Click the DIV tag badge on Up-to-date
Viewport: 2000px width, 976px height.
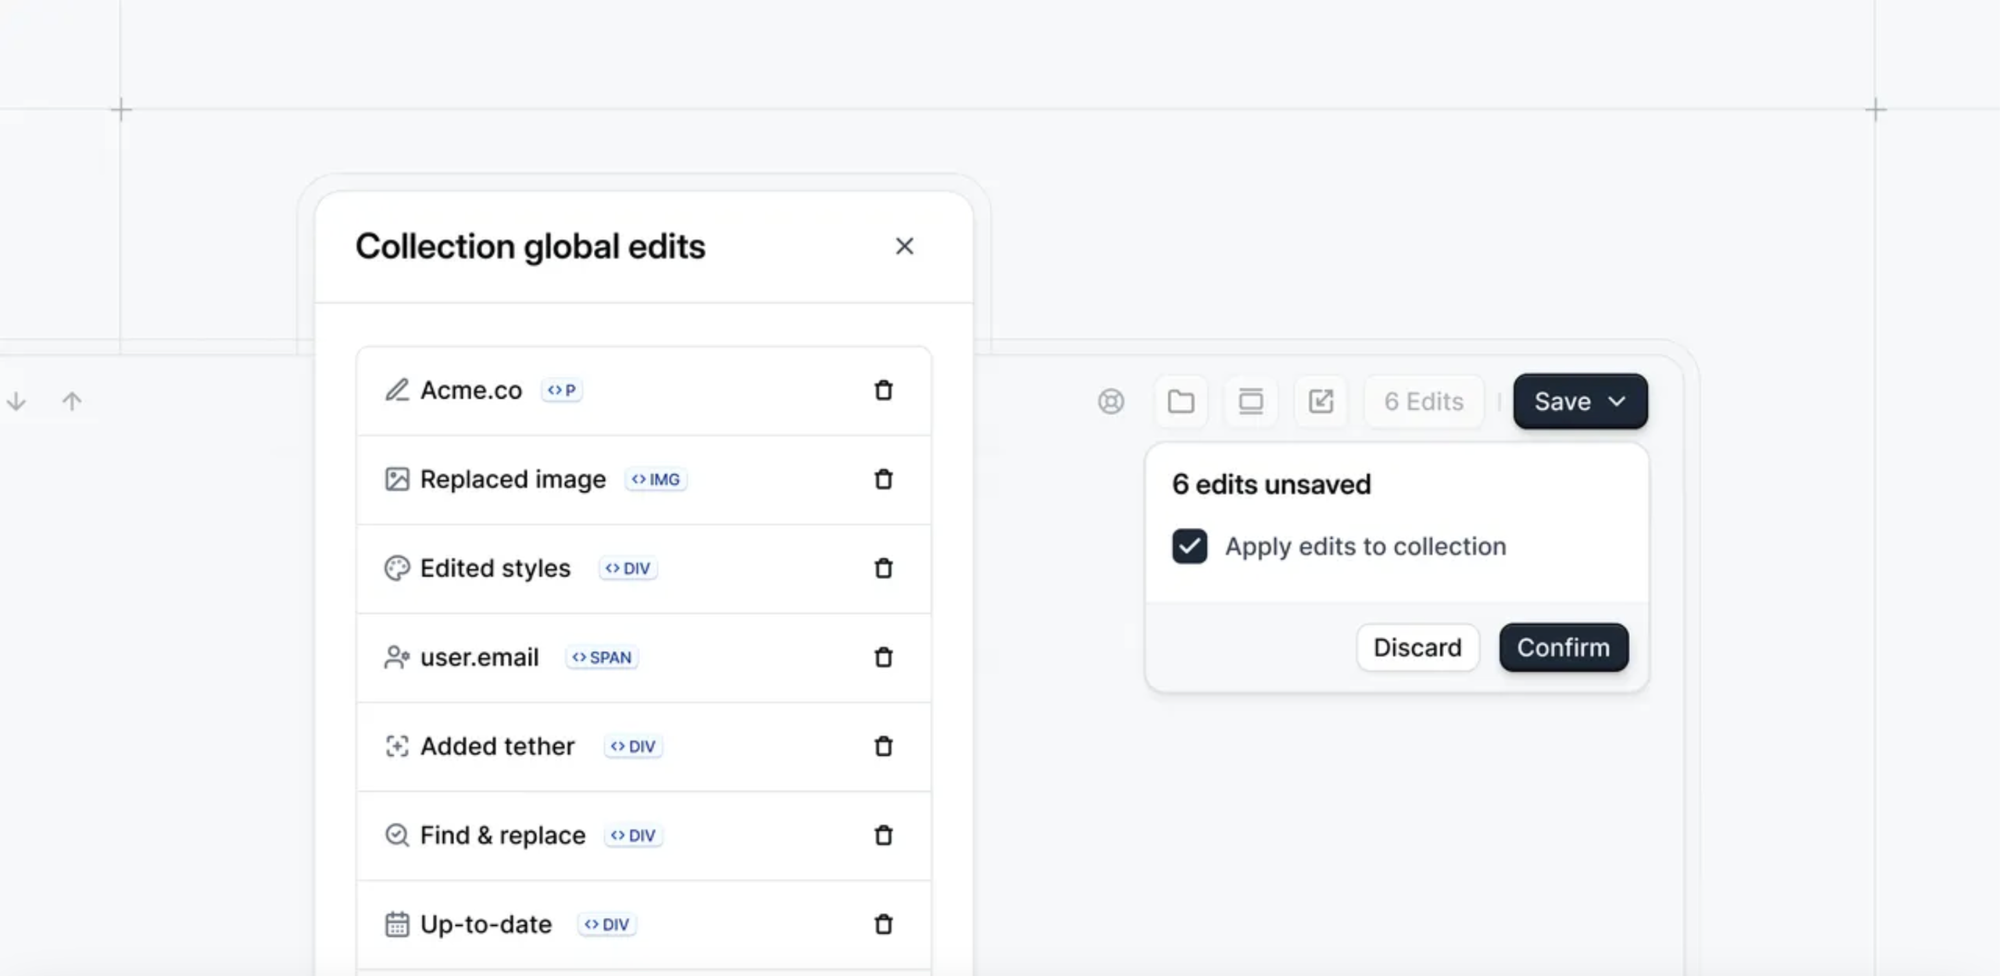tap(607, 924)
